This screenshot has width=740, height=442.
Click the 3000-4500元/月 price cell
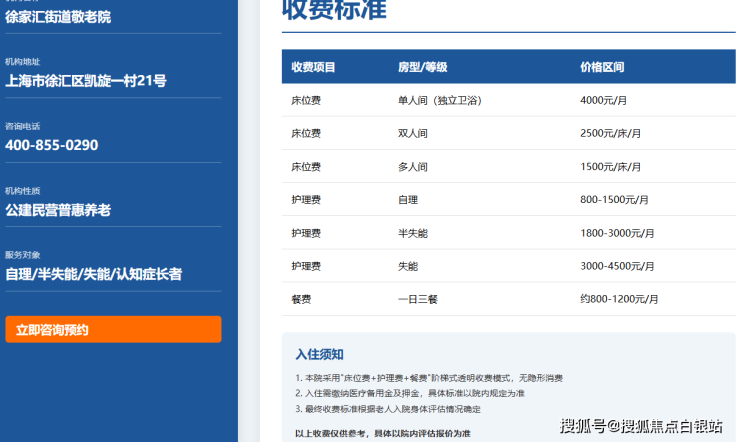click(617, 266)
